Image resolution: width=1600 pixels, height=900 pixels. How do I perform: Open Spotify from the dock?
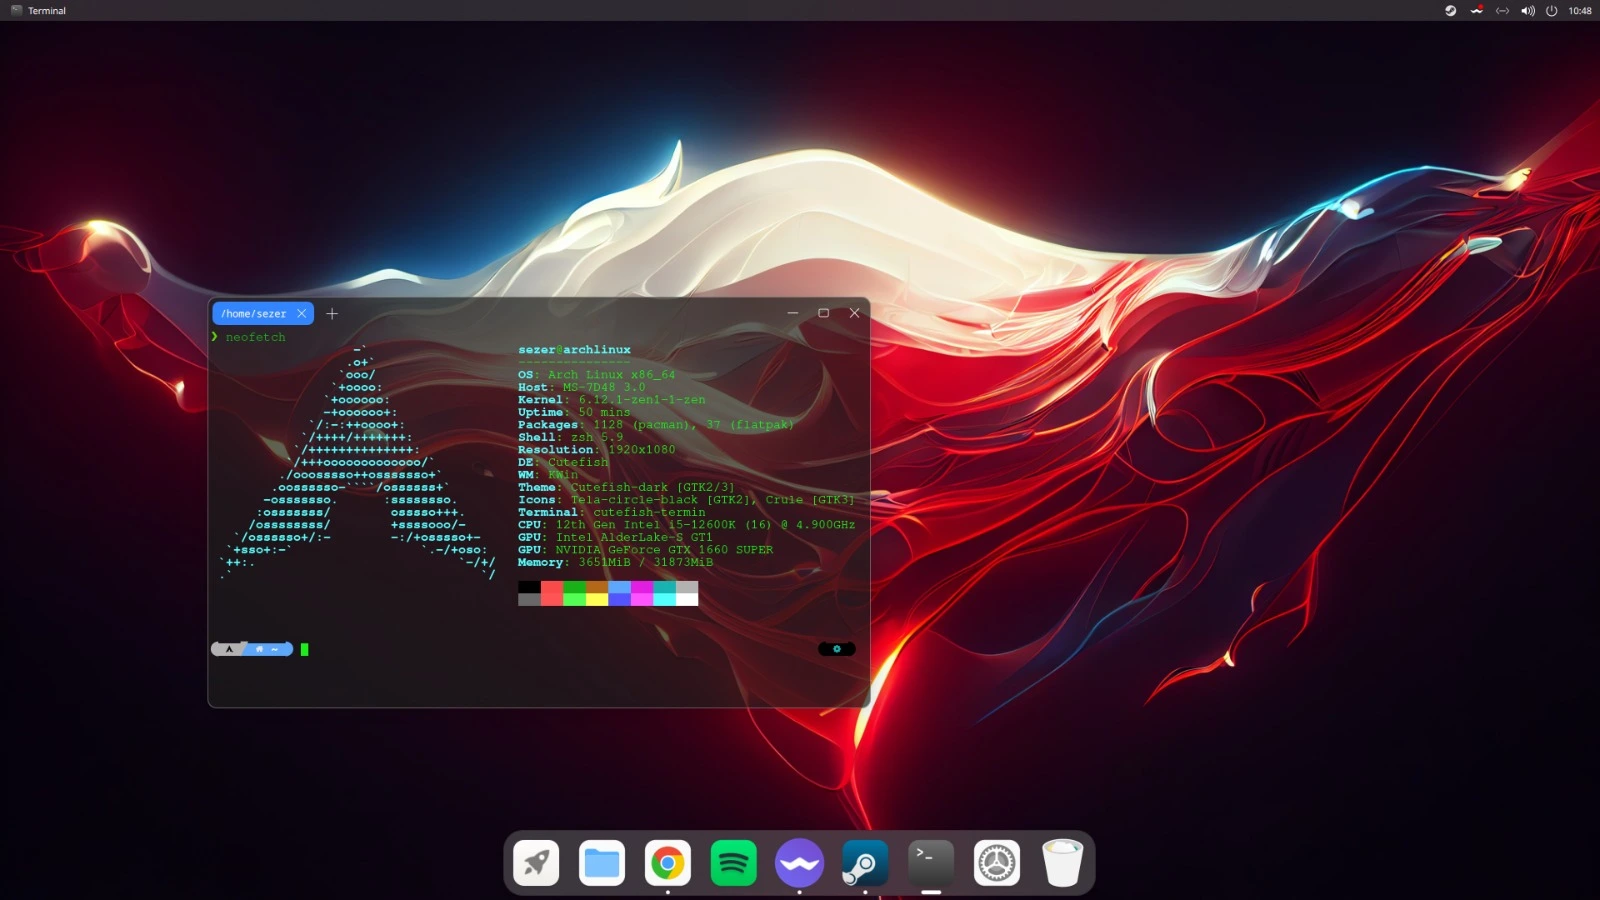click(x=733, y=862)
